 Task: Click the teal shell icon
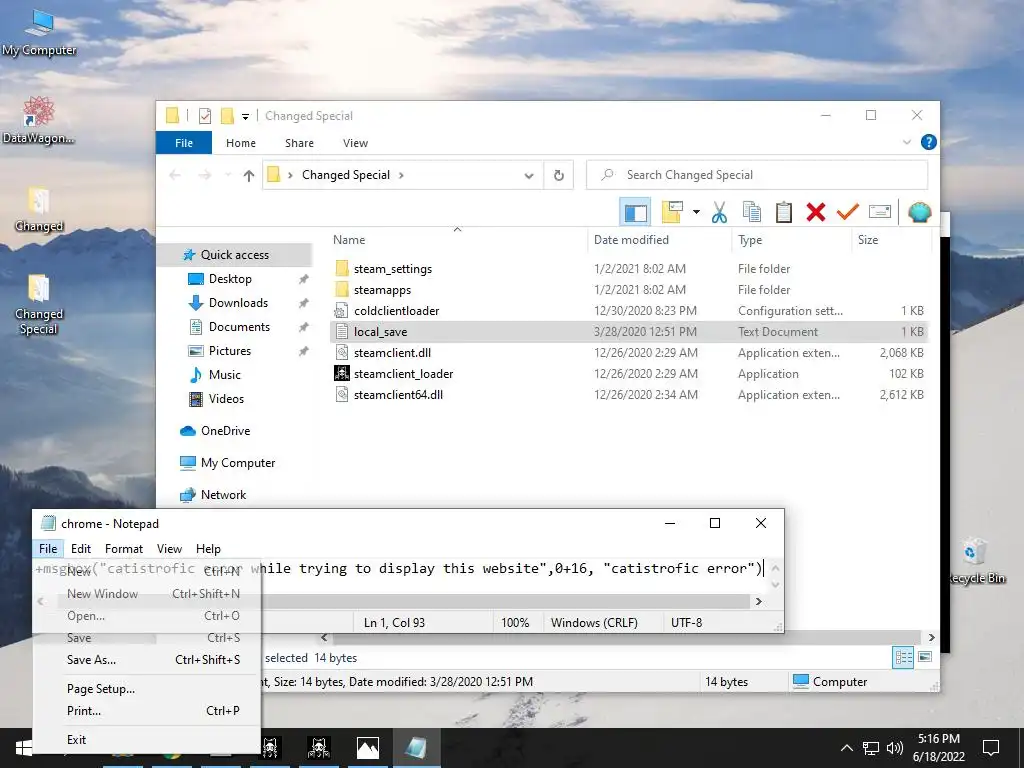(919, 212)
